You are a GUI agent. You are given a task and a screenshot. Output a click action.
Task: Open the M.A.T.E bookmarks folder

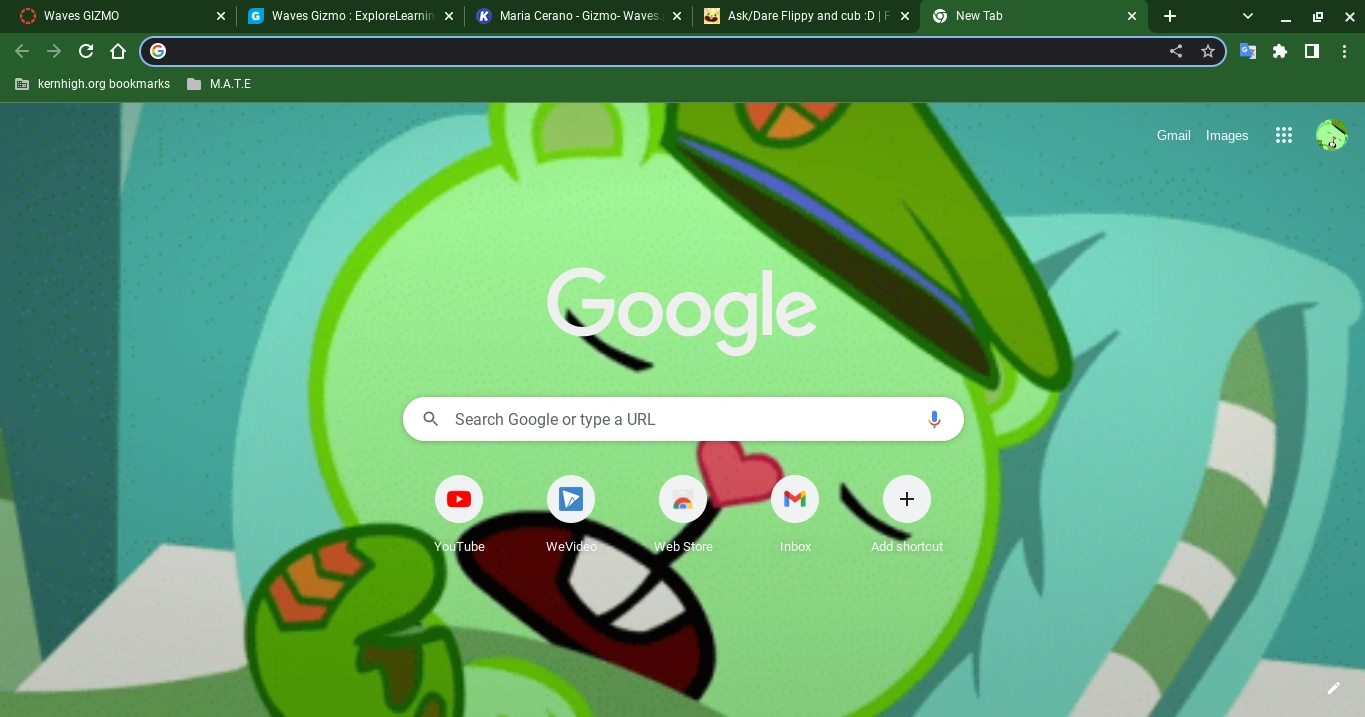tap(220, 84)
